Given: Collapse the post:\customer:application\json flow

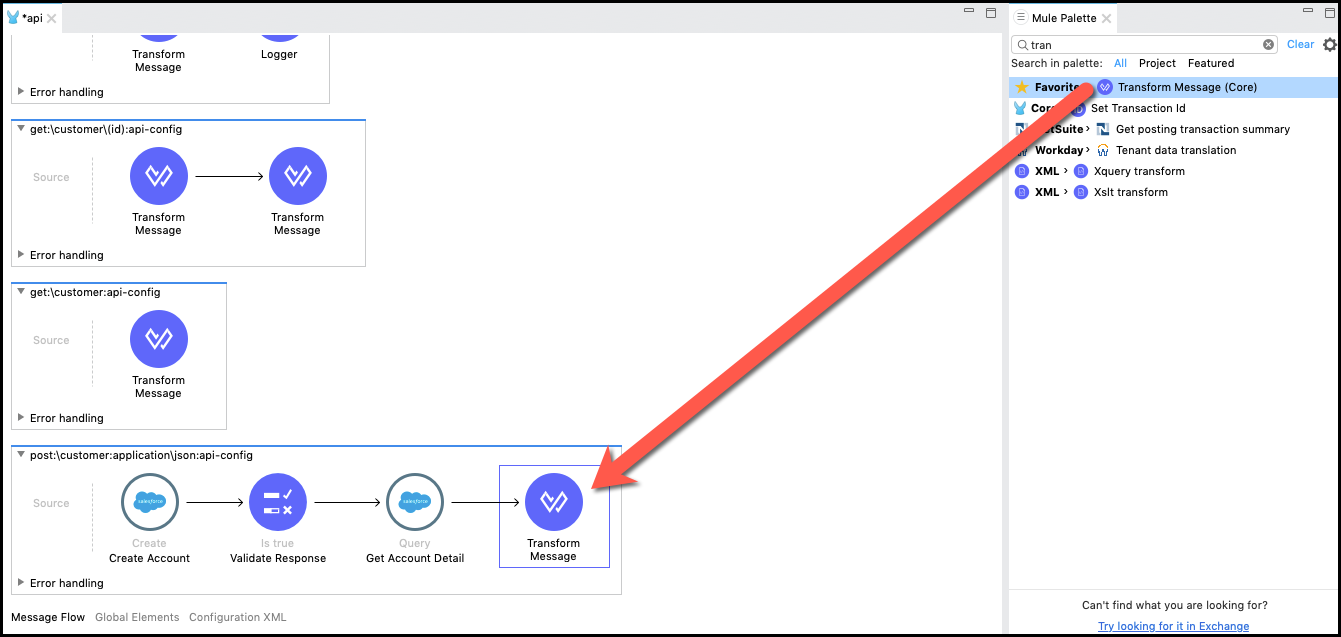Looking at the screenshot, I should [x=21, y=456].
